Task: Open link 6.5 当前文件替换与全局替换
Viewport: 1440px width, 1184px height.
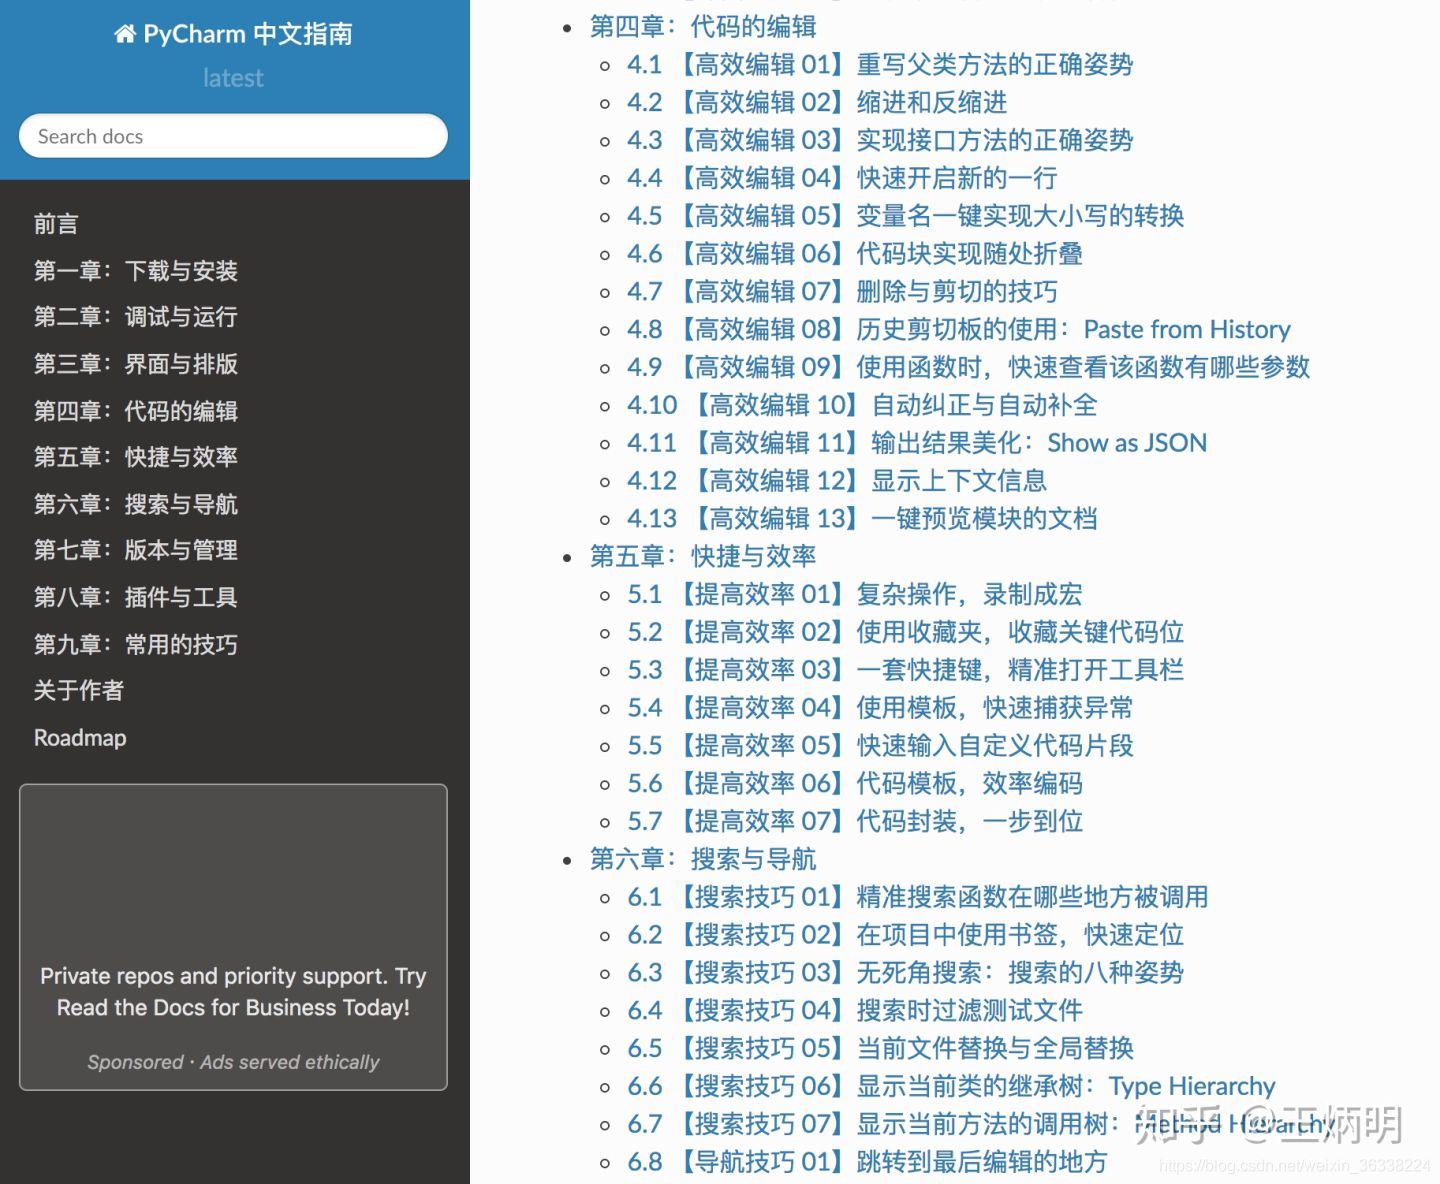Action: click(x=880, y=1049)
